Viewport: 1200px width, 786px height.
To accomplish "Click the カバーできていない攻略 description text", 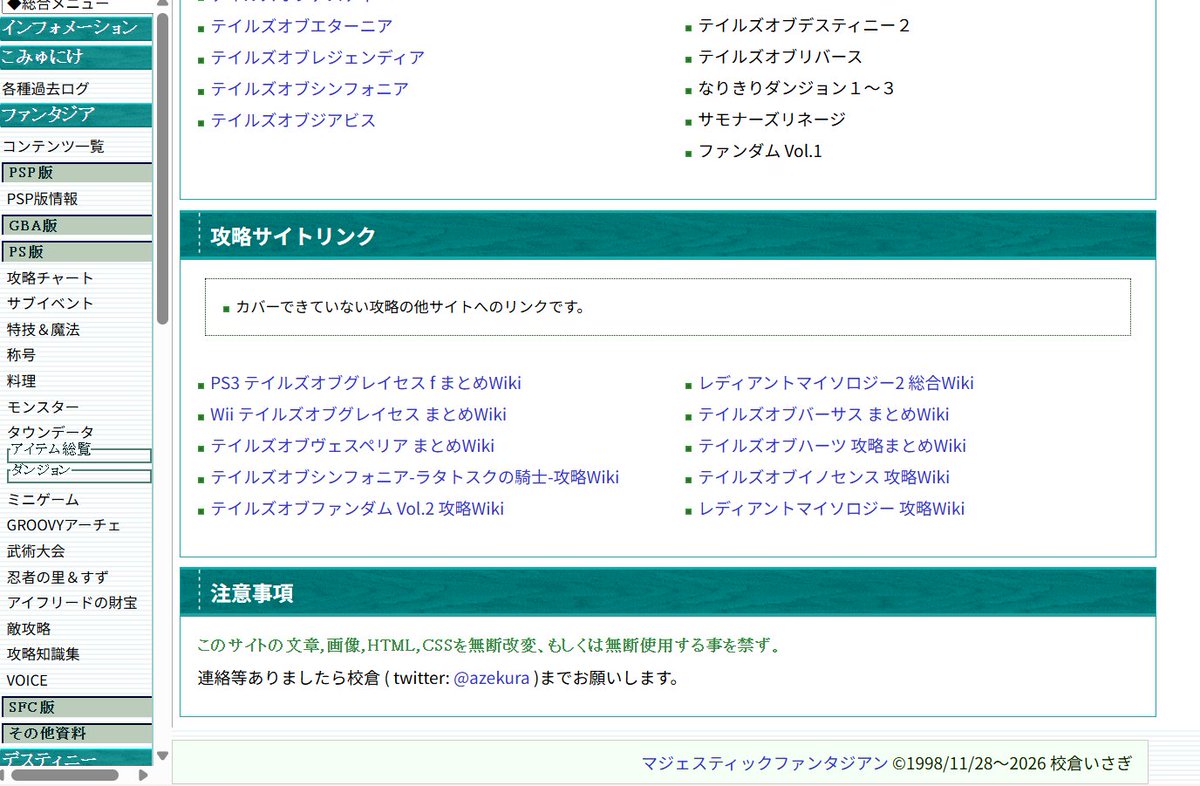I will point(410,307).
